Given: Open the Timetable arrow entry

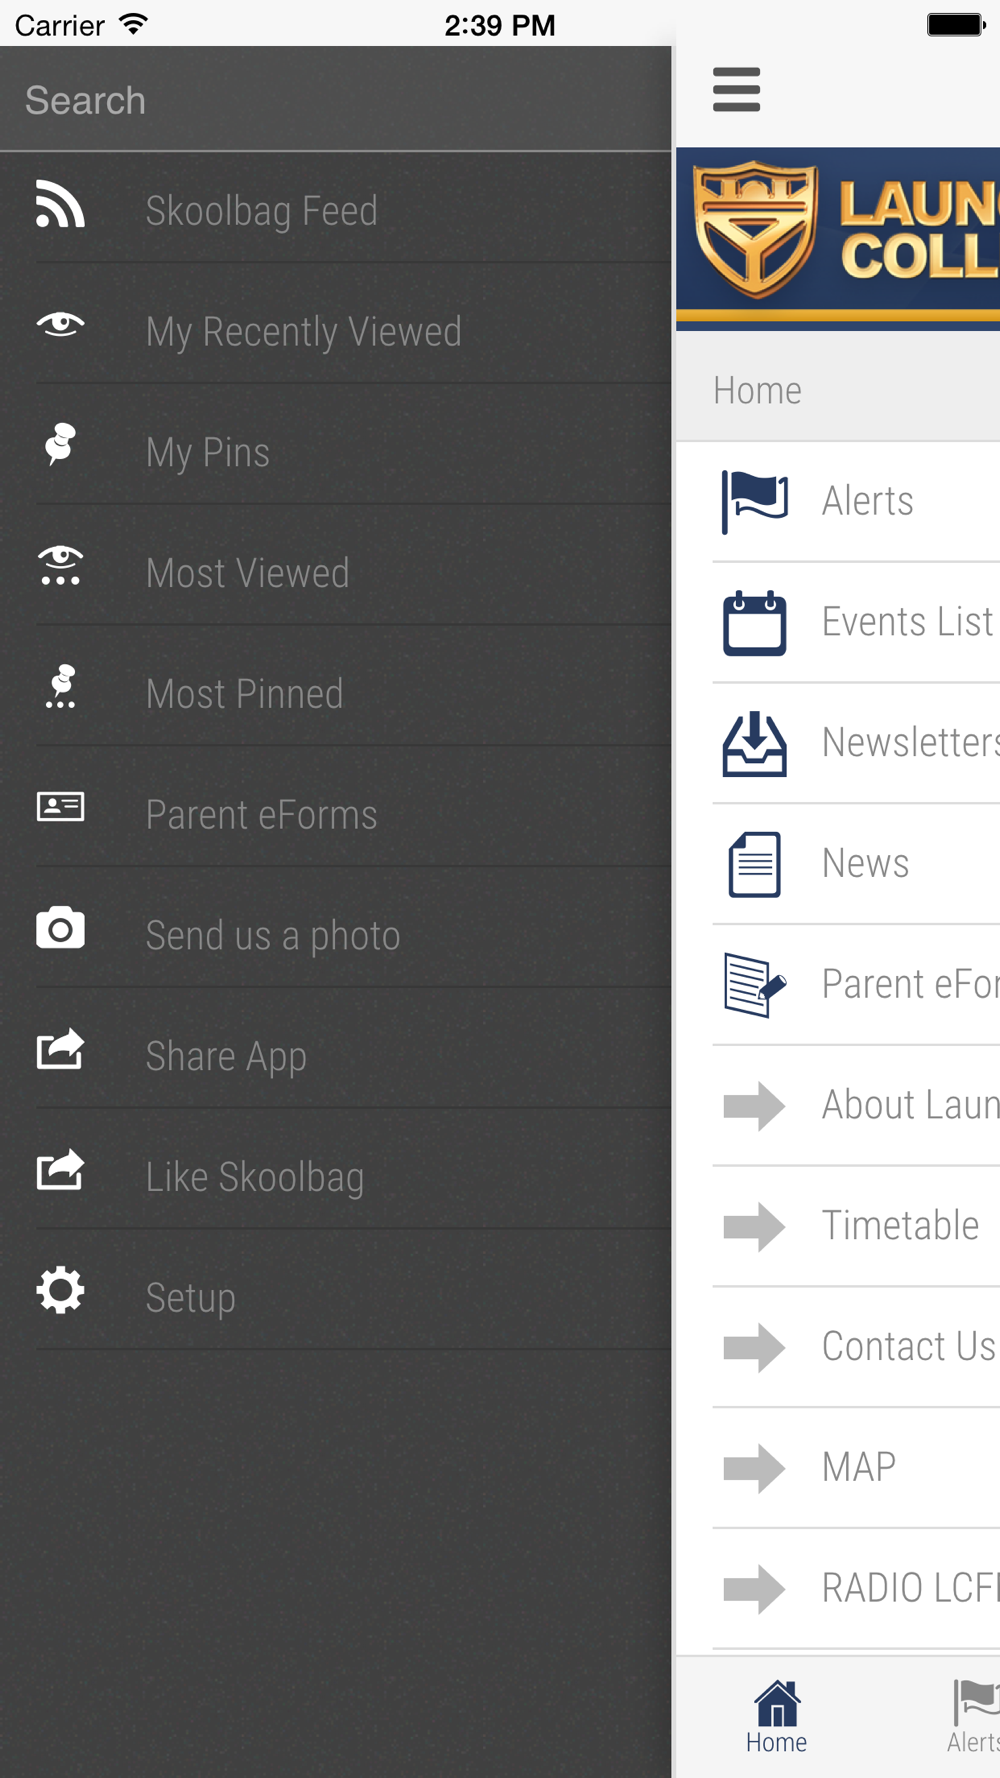Looking at the screenshot, I should pyautogui.click(x=856, y=1226).
